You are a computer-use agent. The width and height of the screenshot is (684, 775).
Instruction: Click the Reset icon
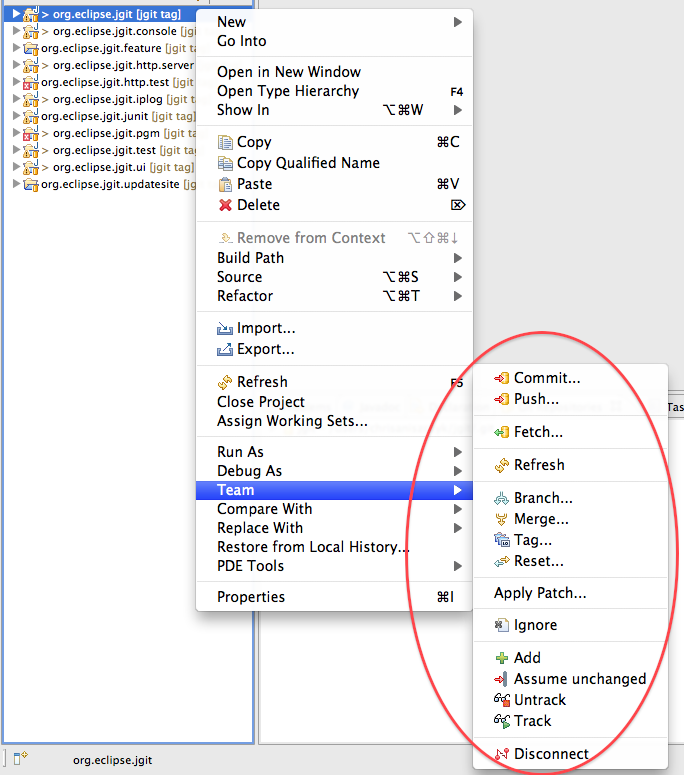(x=501, y=561)
